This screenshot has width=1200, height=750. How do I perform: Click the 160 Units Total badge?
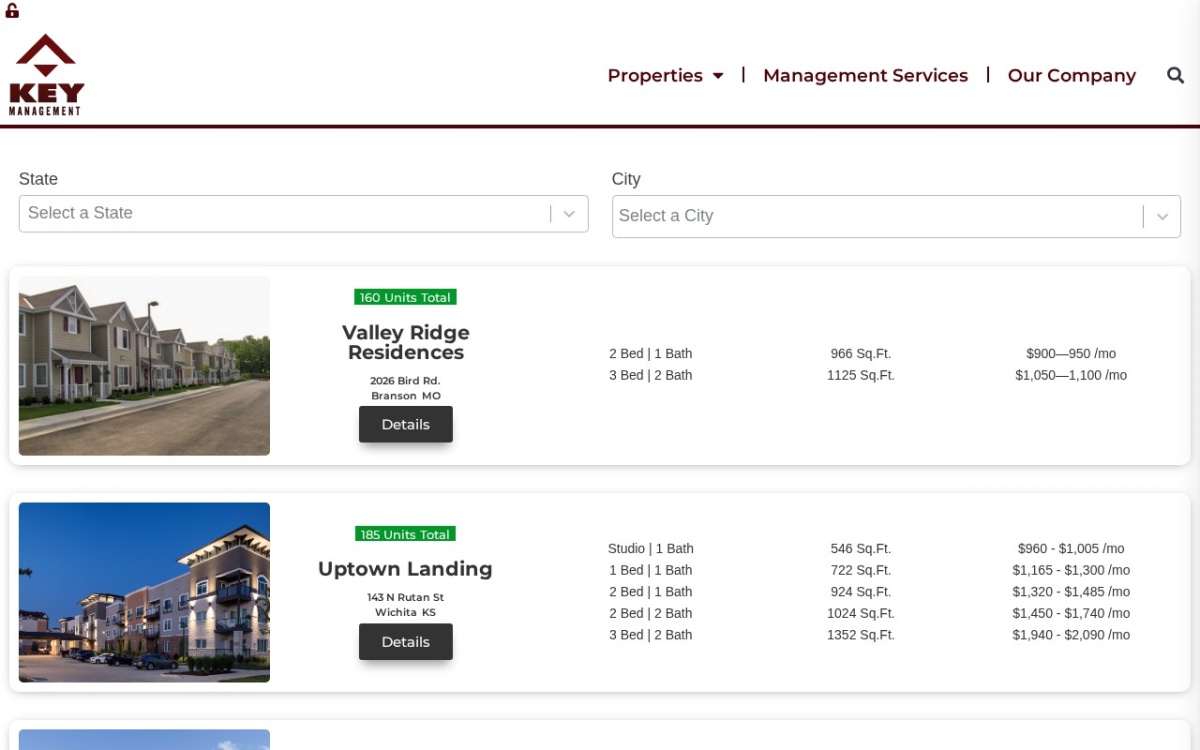coord(405,297)
